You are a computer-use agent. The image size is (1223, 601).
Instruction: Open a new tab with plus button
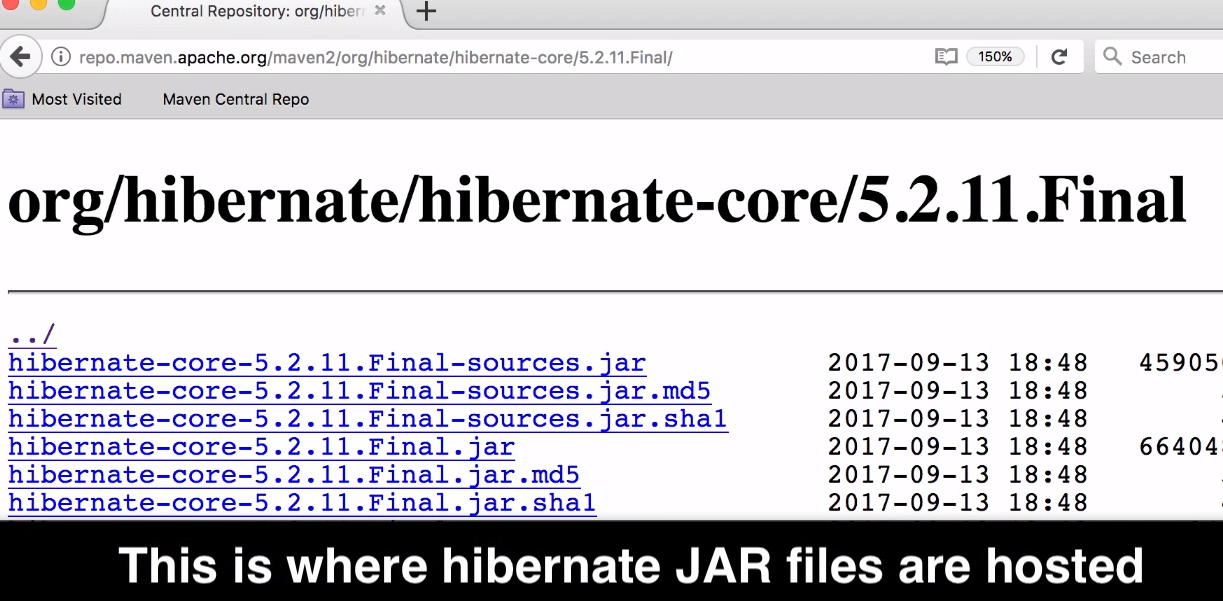click(x=426, y=11)
